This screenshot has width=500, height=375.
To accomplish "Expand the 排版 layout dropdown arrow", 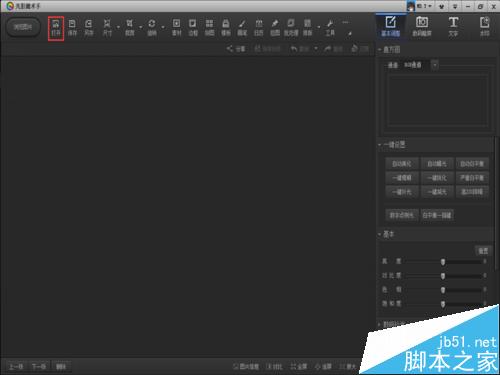I will click(x=319, y=27).
